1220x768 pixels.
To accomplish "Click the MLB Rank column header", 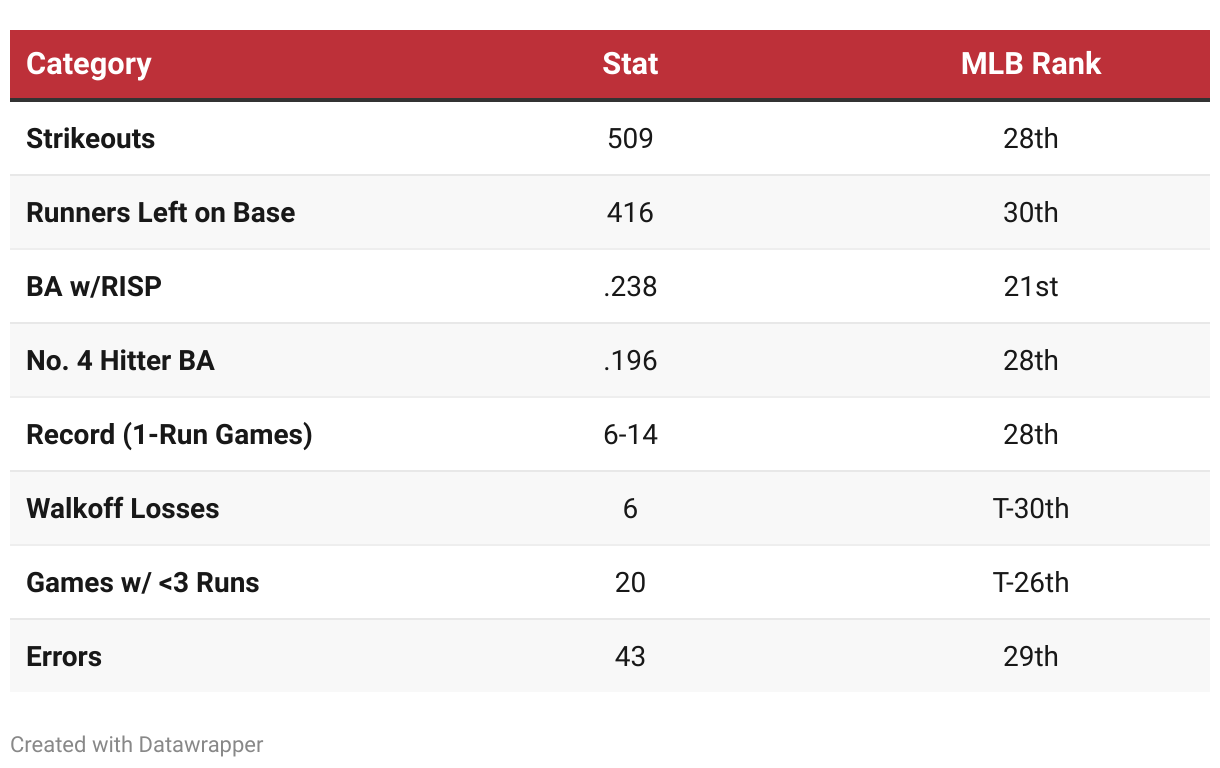I will tap(1030, 64).
